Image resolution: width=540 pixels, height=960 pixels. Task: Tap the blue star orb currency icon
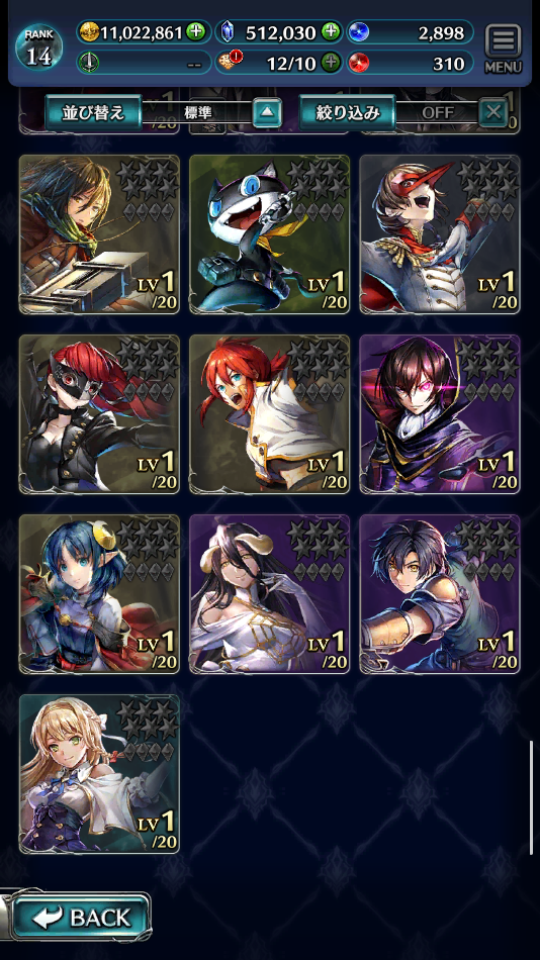pyautogui.click(x=360, y=32)
